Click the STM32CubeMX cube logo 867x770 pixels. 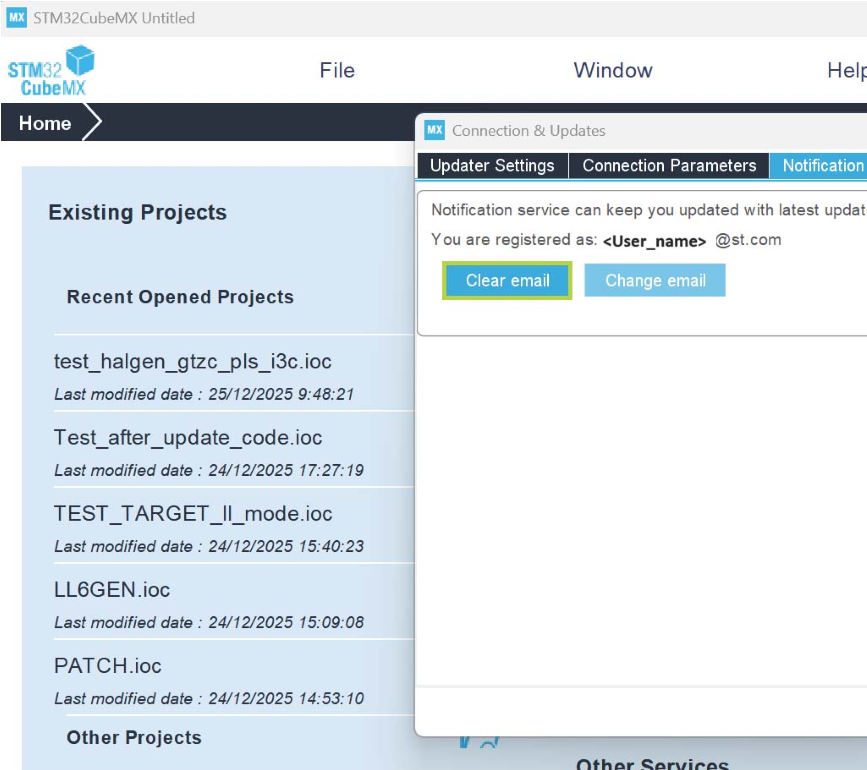point(51,71)
